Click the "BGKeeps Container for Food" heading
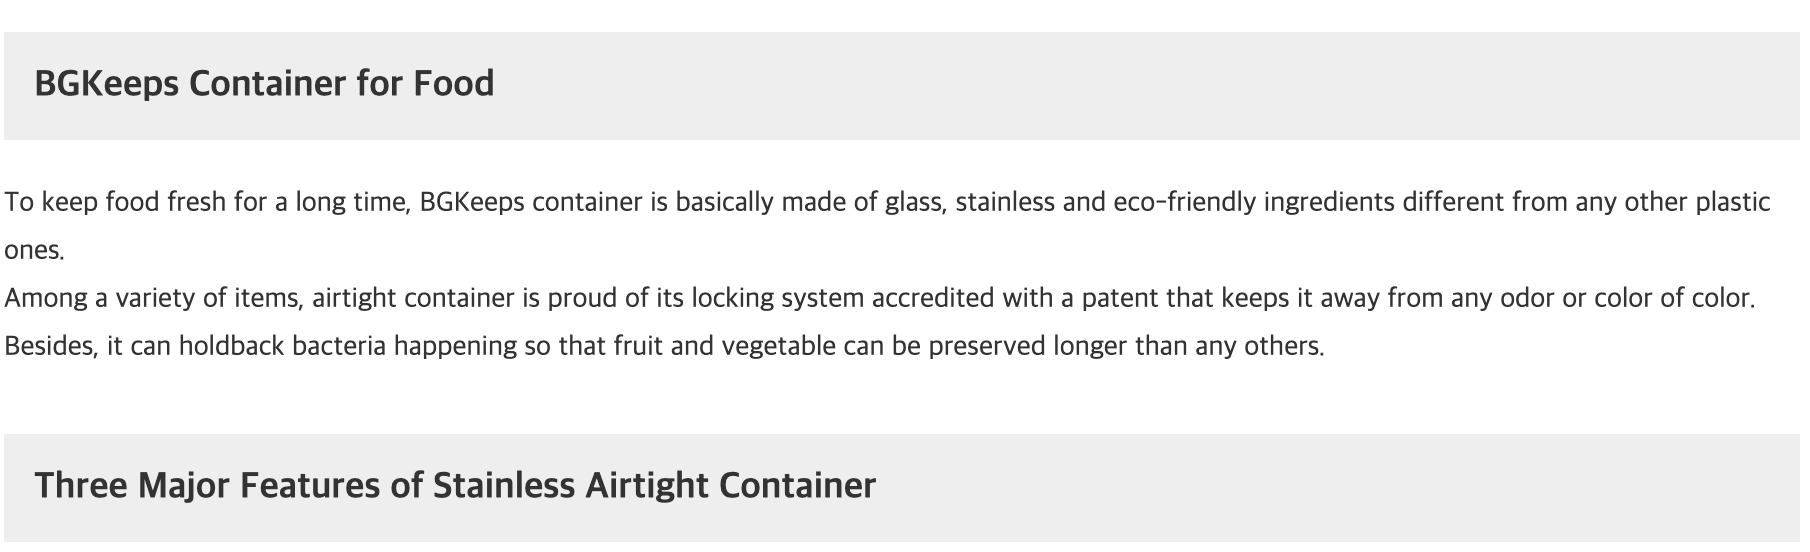The width and height of the screenshot is (1810, 552). pyautogui.click(x=264, y=84)
